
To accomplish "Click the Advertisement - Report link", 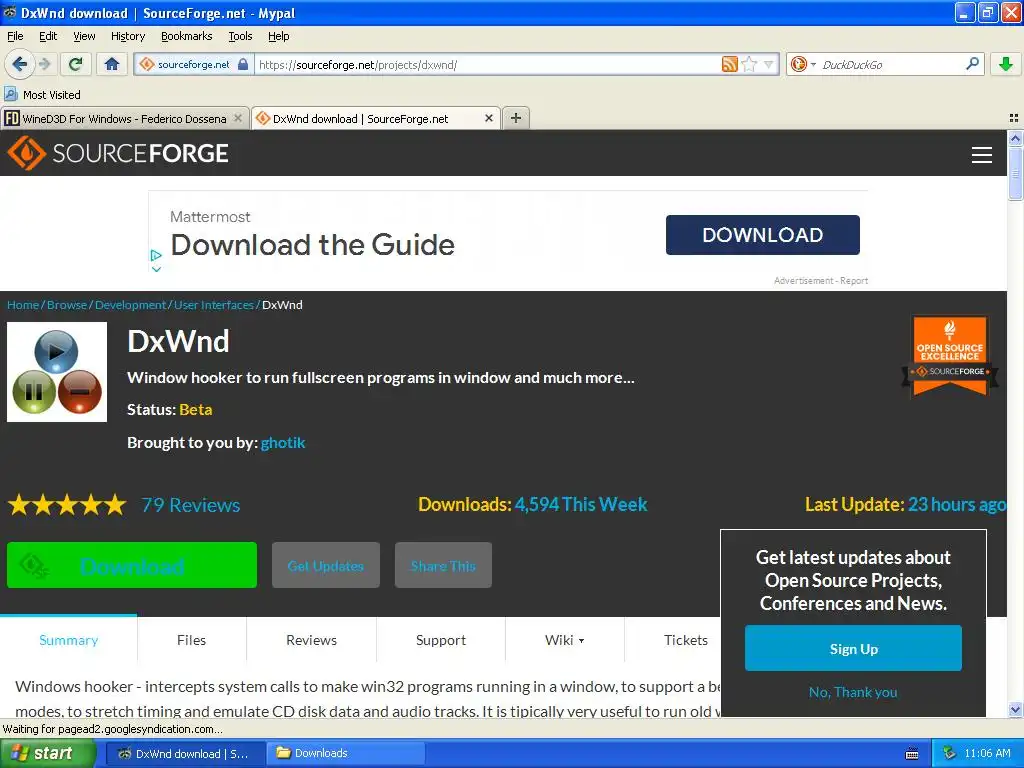I will click(821, 280).
